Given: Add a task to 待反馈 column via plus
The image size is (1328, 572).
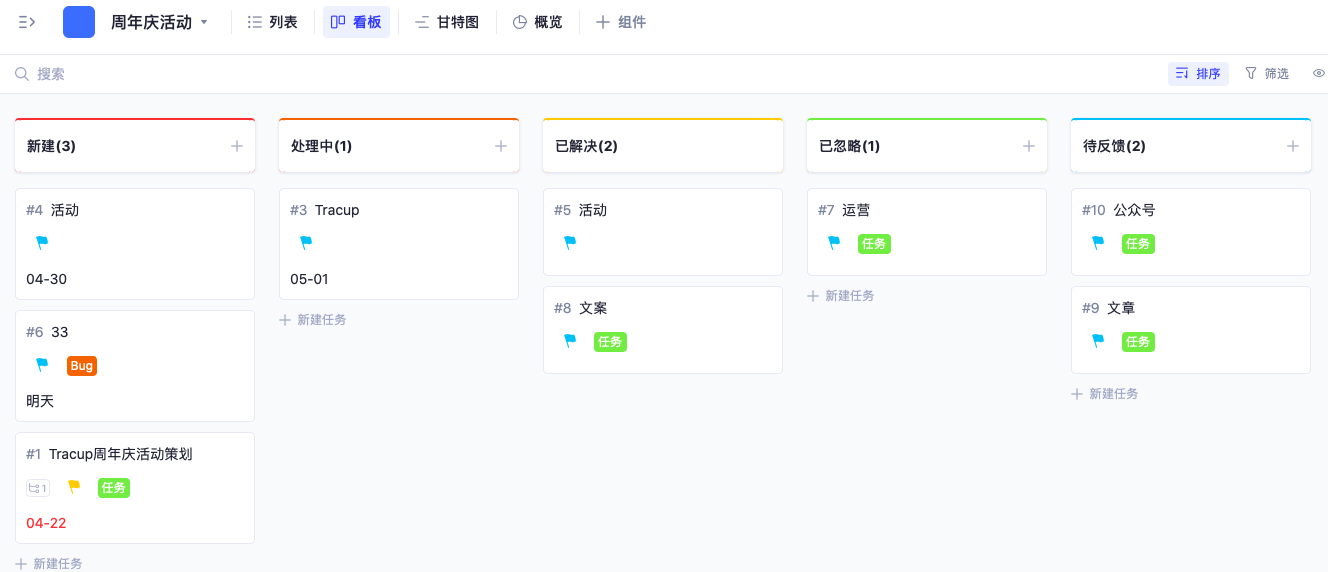Looking at the screenshot, I should click(1293, 146).
